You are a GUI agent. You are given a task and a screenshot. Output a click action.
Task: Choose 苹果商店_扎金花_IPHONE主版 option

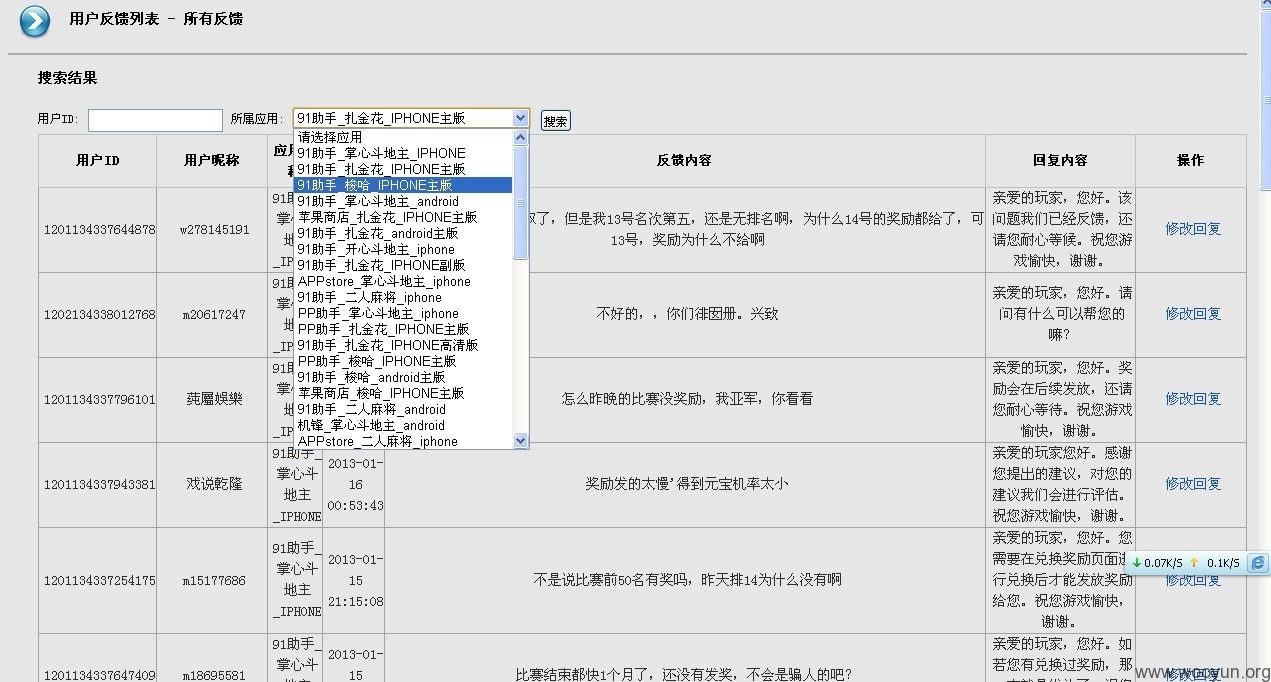click(x=403, y=217)
